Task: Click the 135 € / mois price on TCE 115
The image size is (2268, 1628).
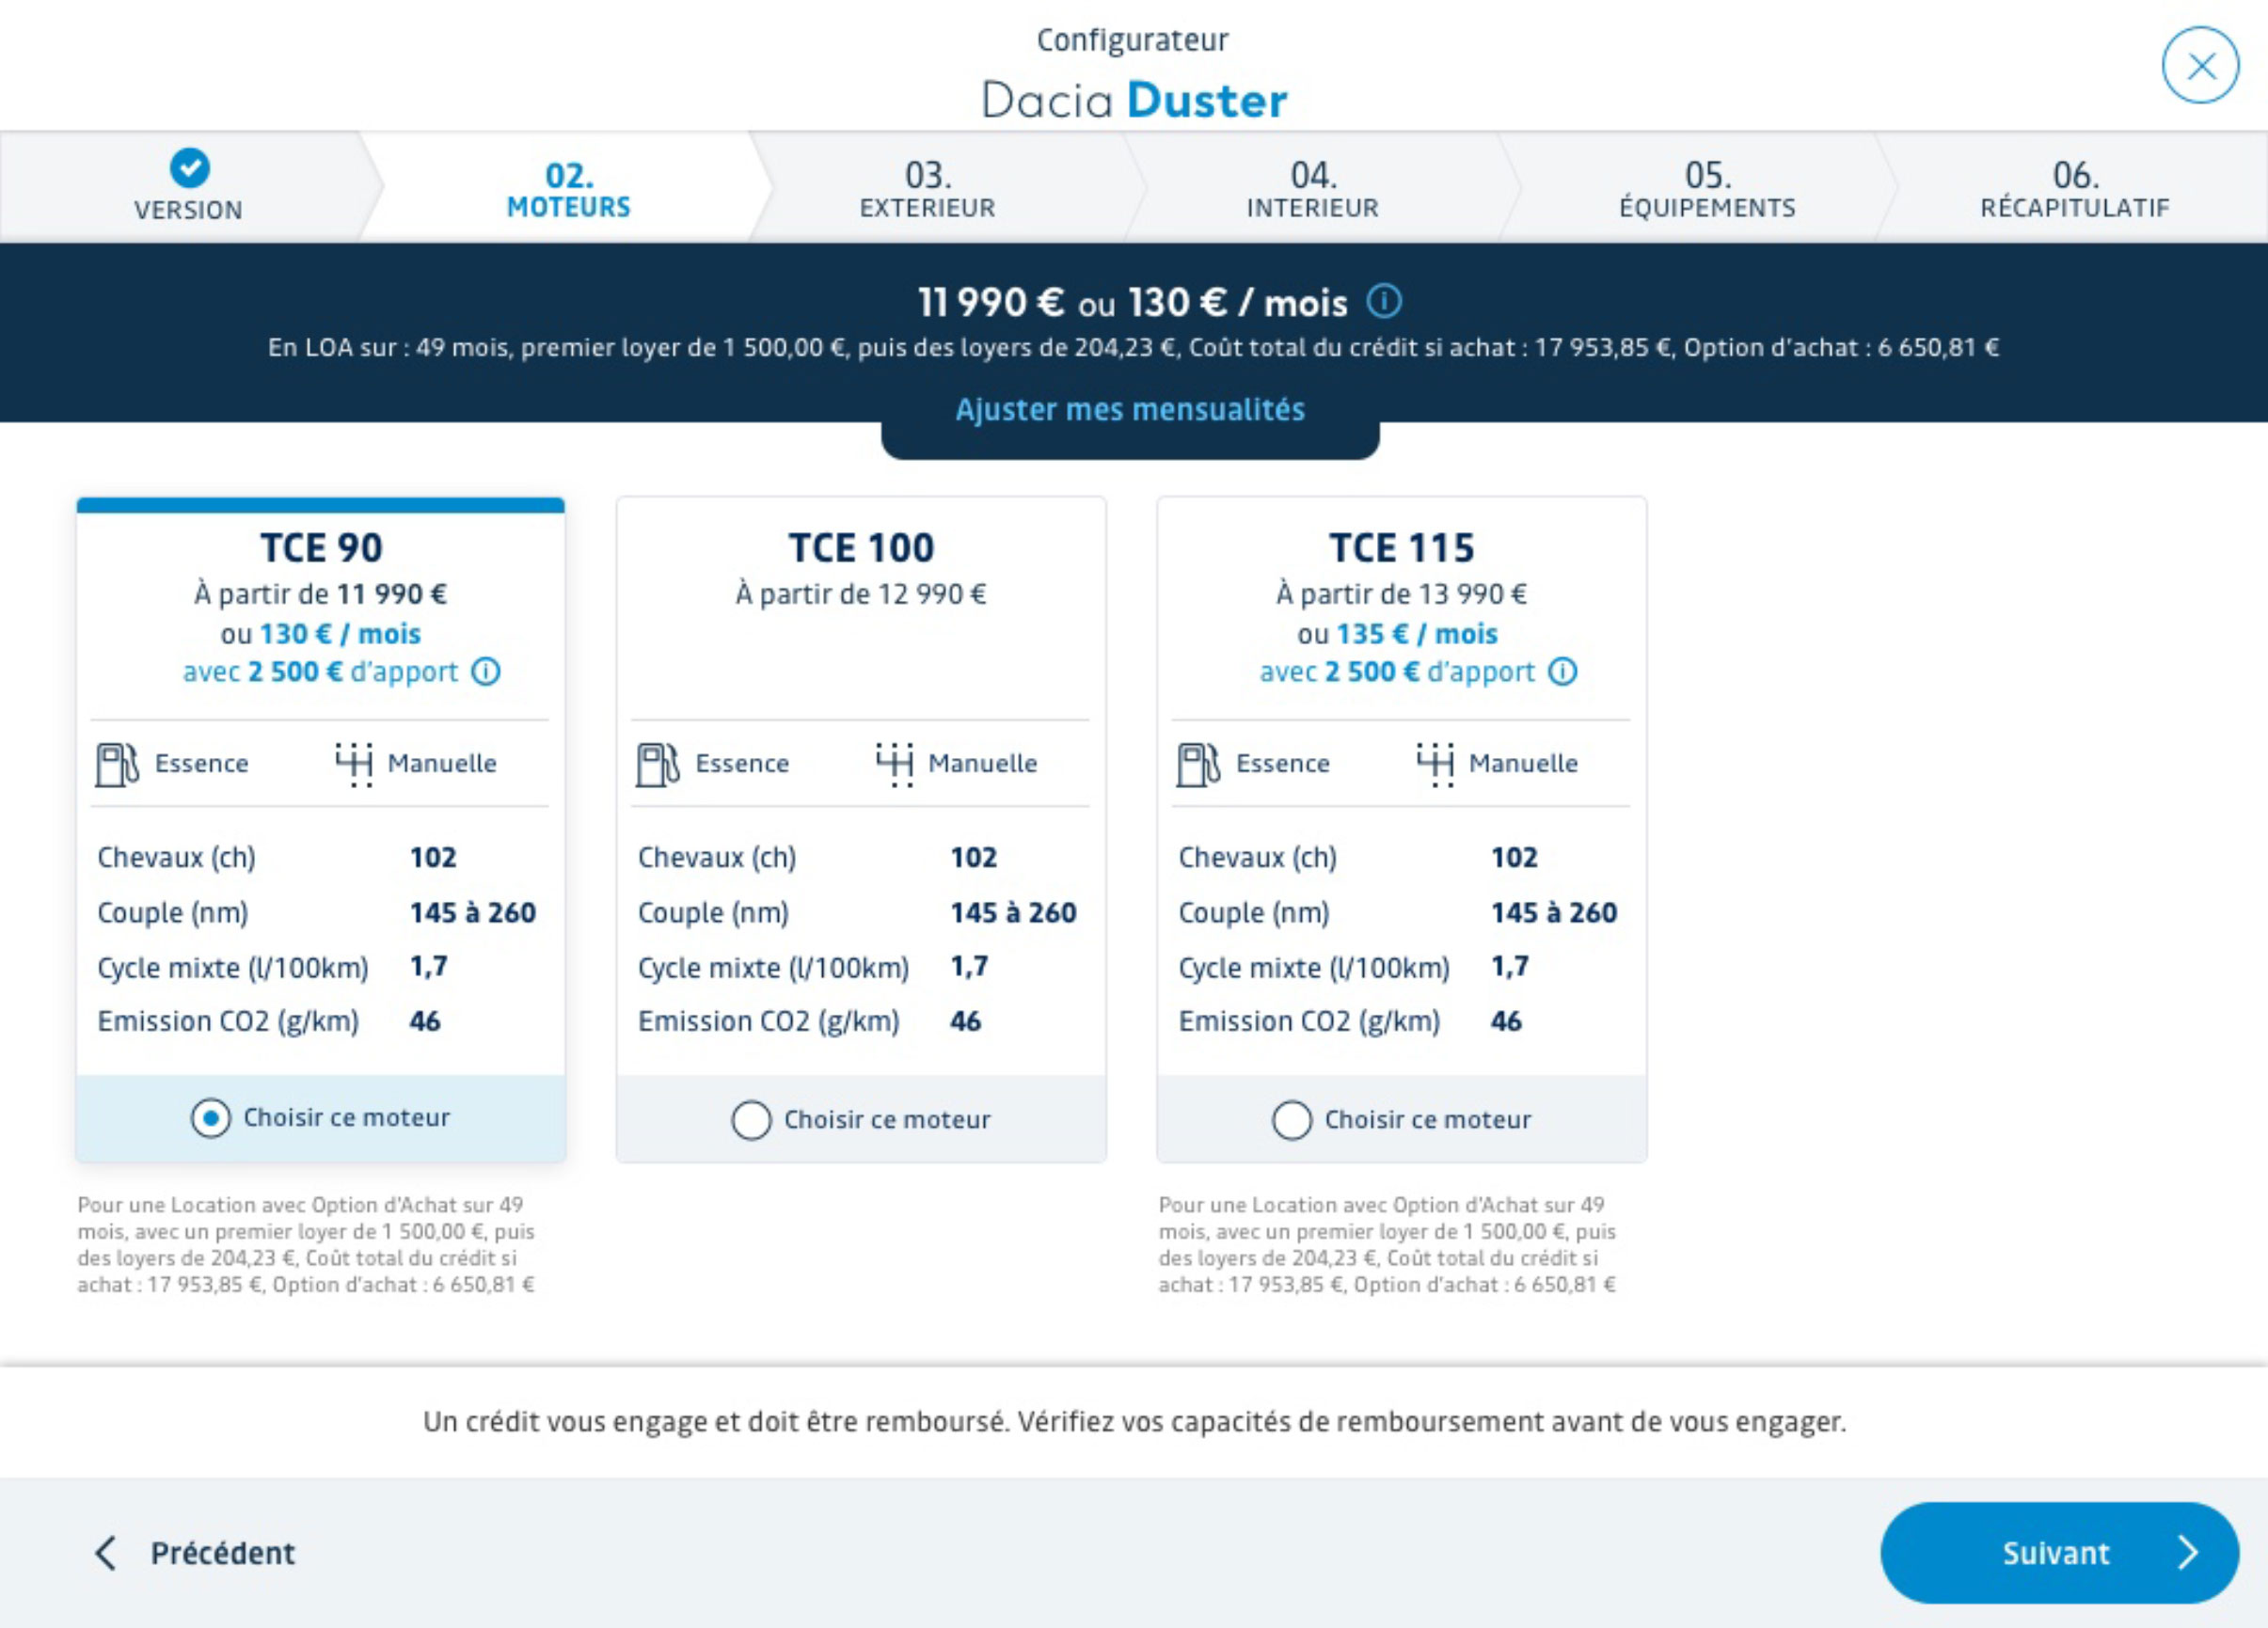Action: click(1417, 634)
